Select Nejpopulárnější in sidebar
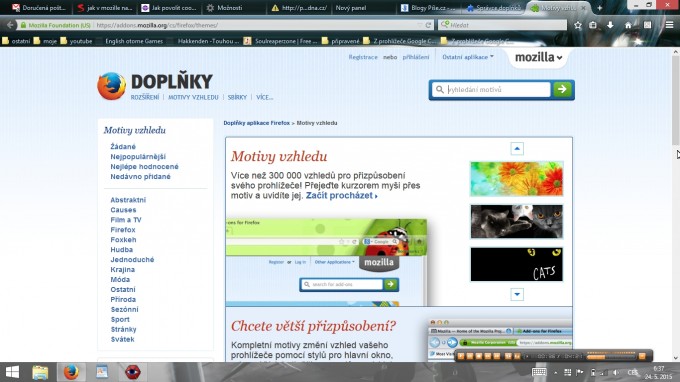 click(x=138, y=157)
